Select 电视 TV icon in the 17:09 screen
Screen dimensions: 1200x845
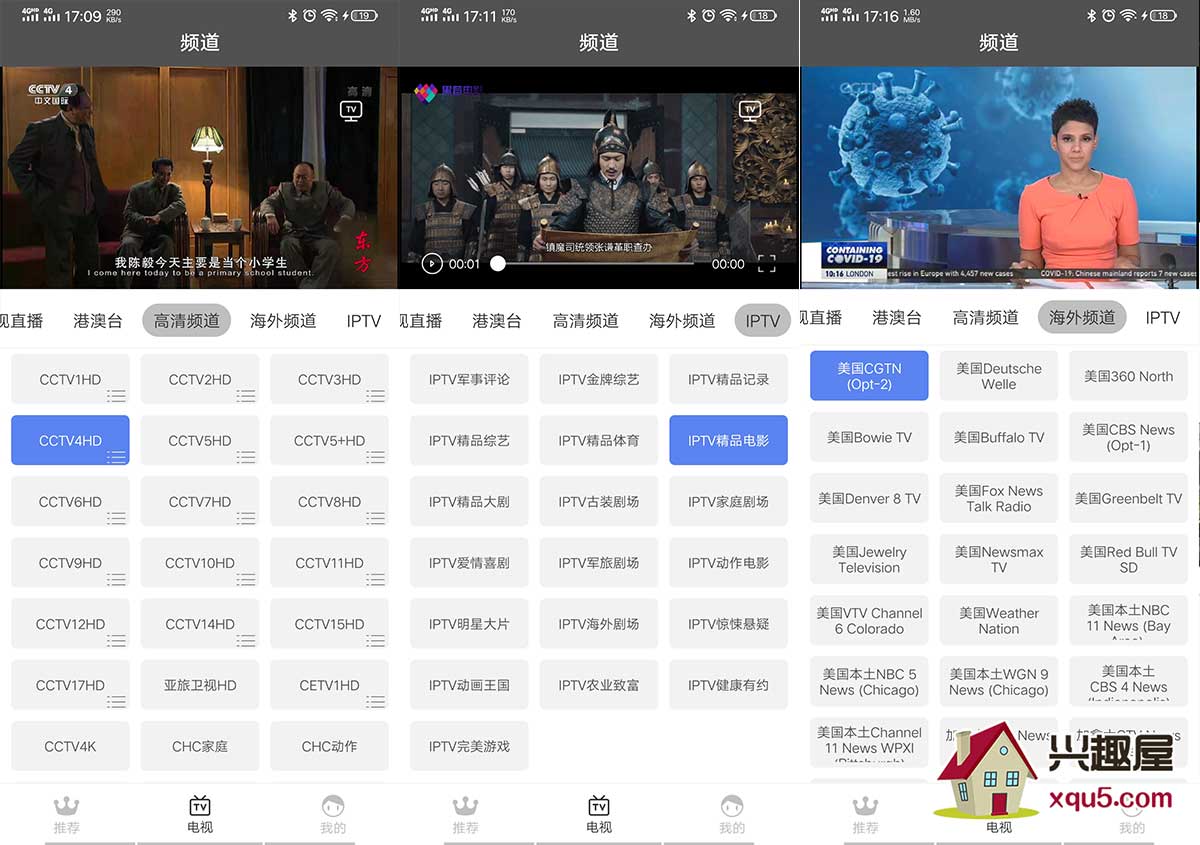(x=200, y=805)
